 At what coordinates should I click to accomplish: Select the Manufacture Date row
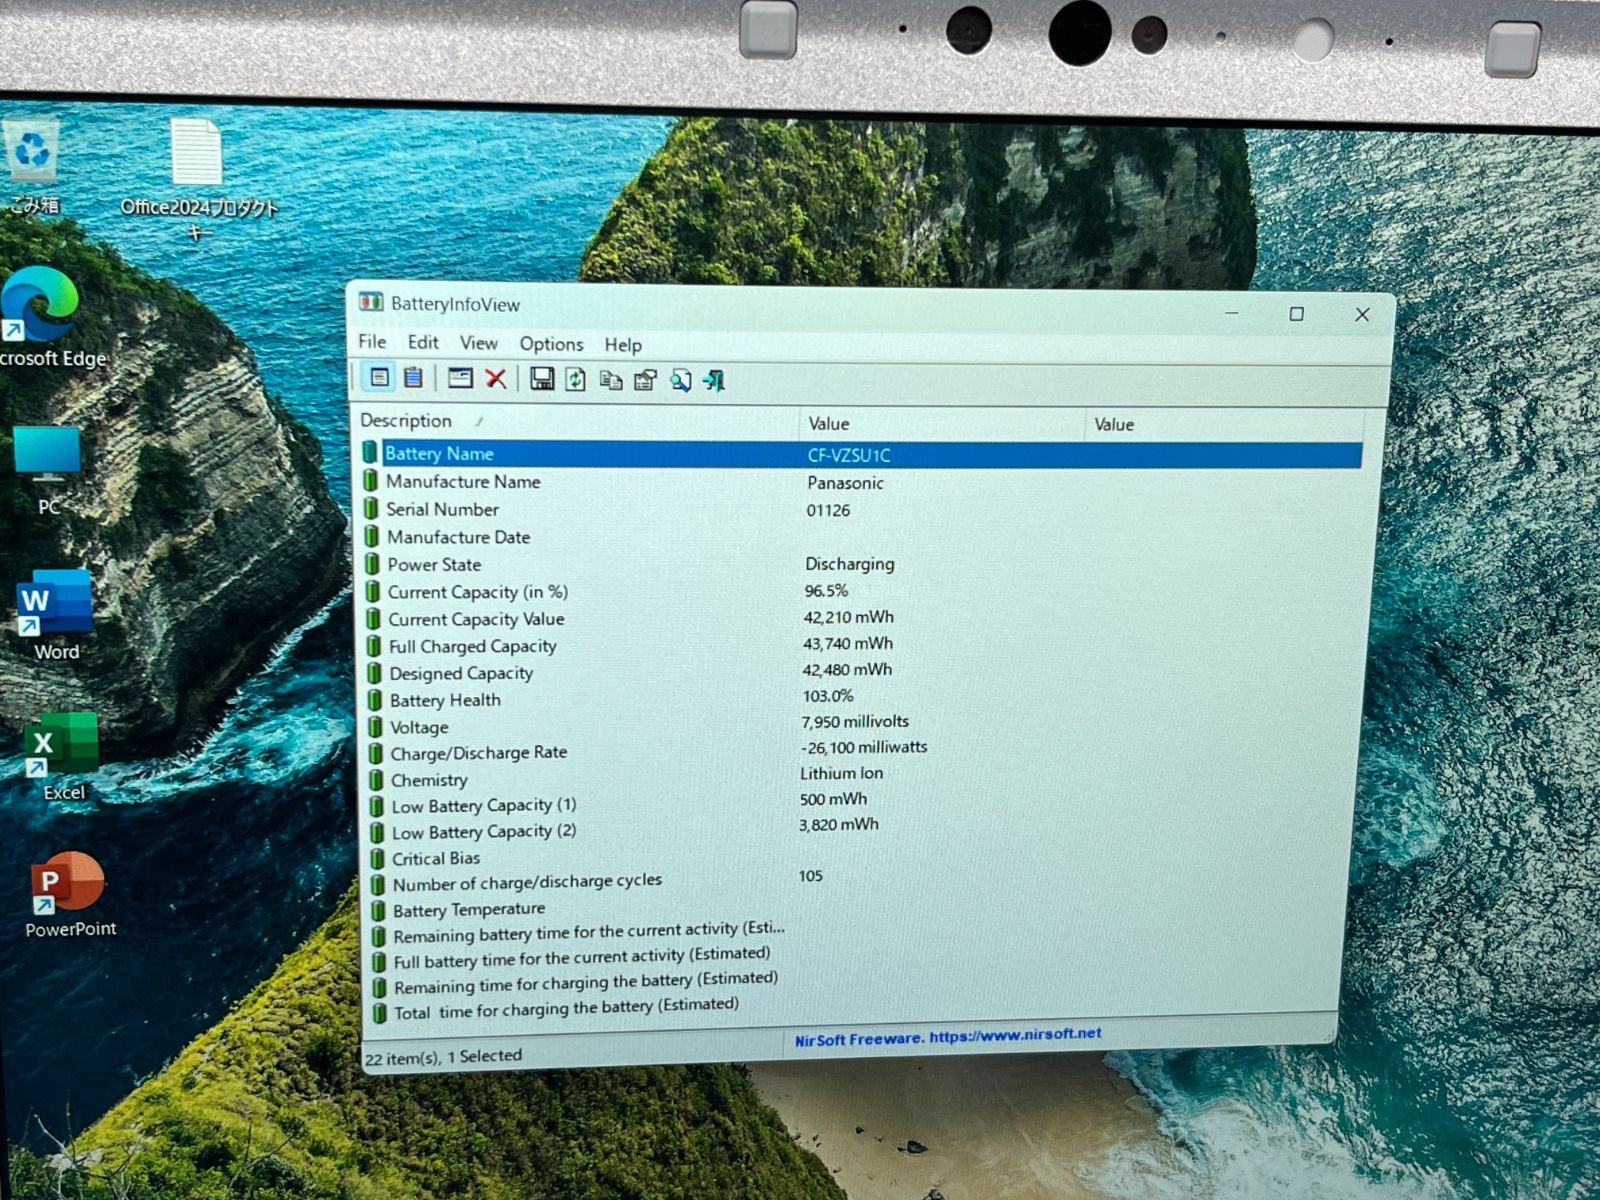point(861,537)
